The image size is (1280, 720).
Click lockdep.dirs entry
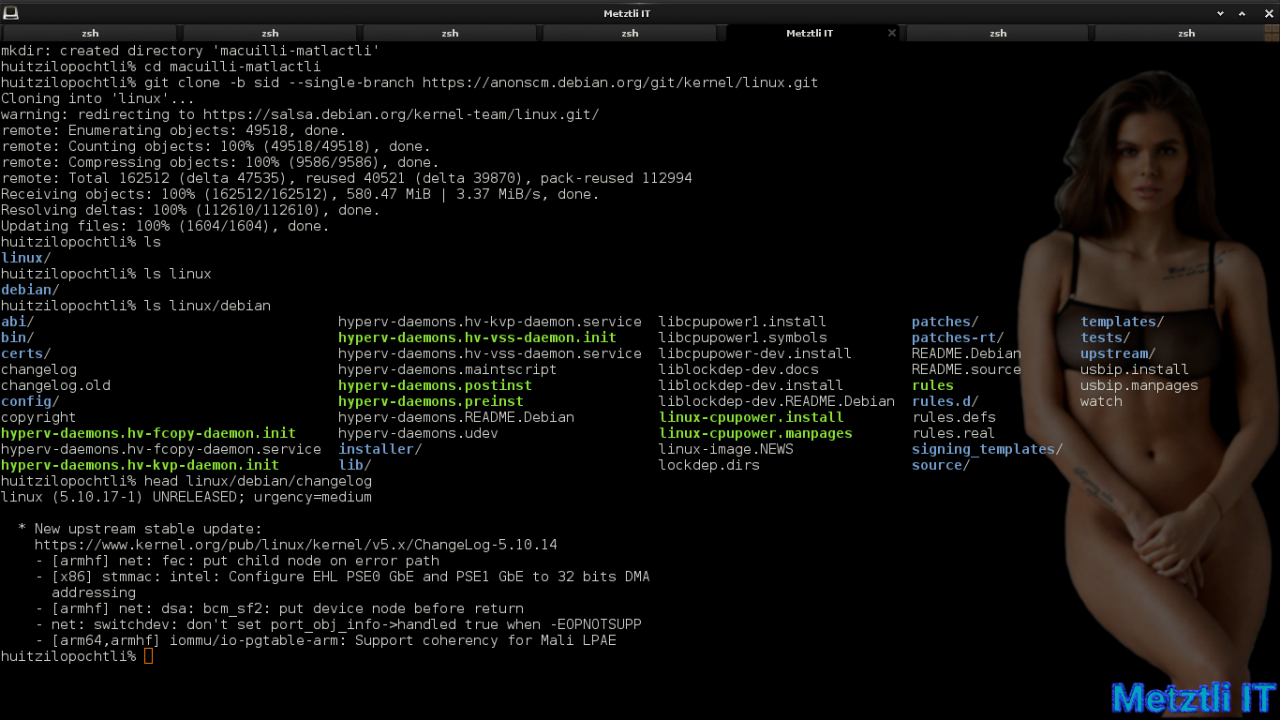point(709,465)
